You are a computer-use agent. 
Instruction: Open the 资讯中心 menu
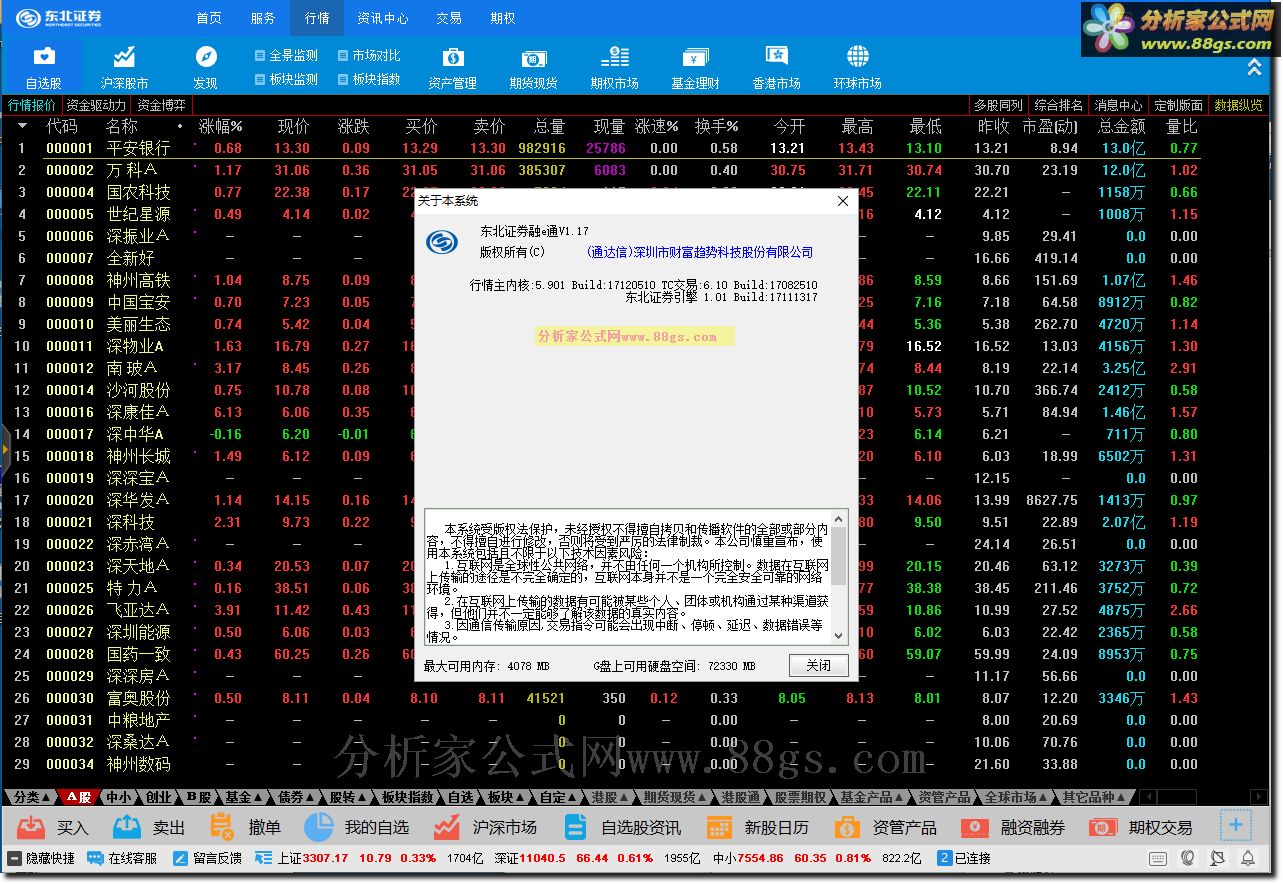pos(383,19)
